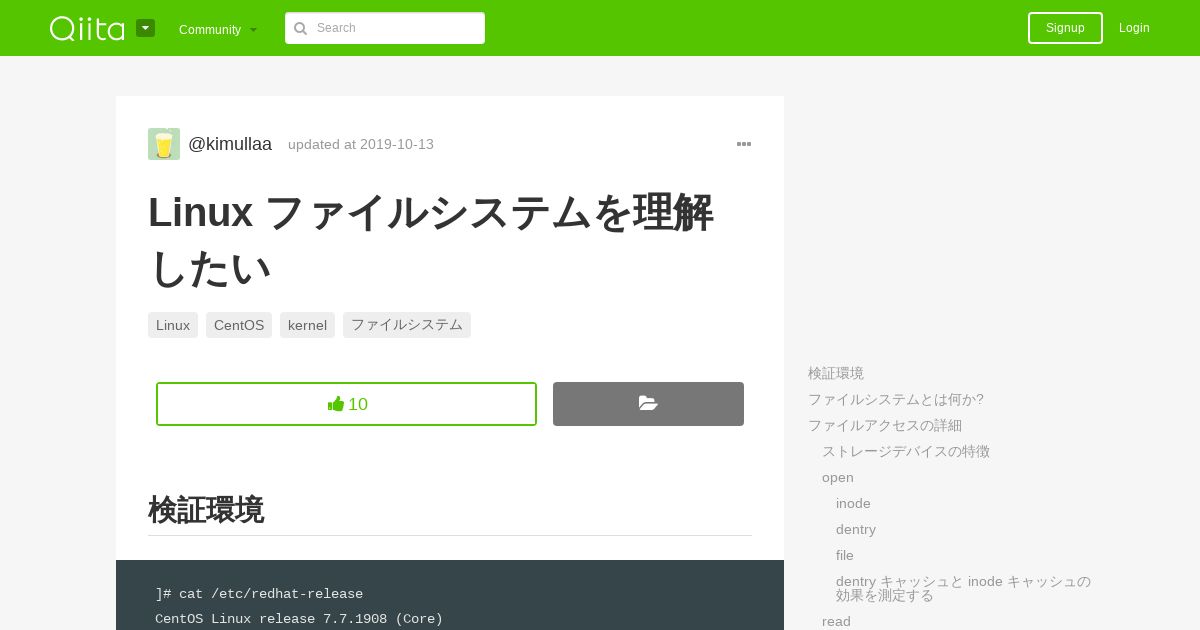Open the Community menu
Viewport: 1200px width, 630px height.
tap(218, 29)
